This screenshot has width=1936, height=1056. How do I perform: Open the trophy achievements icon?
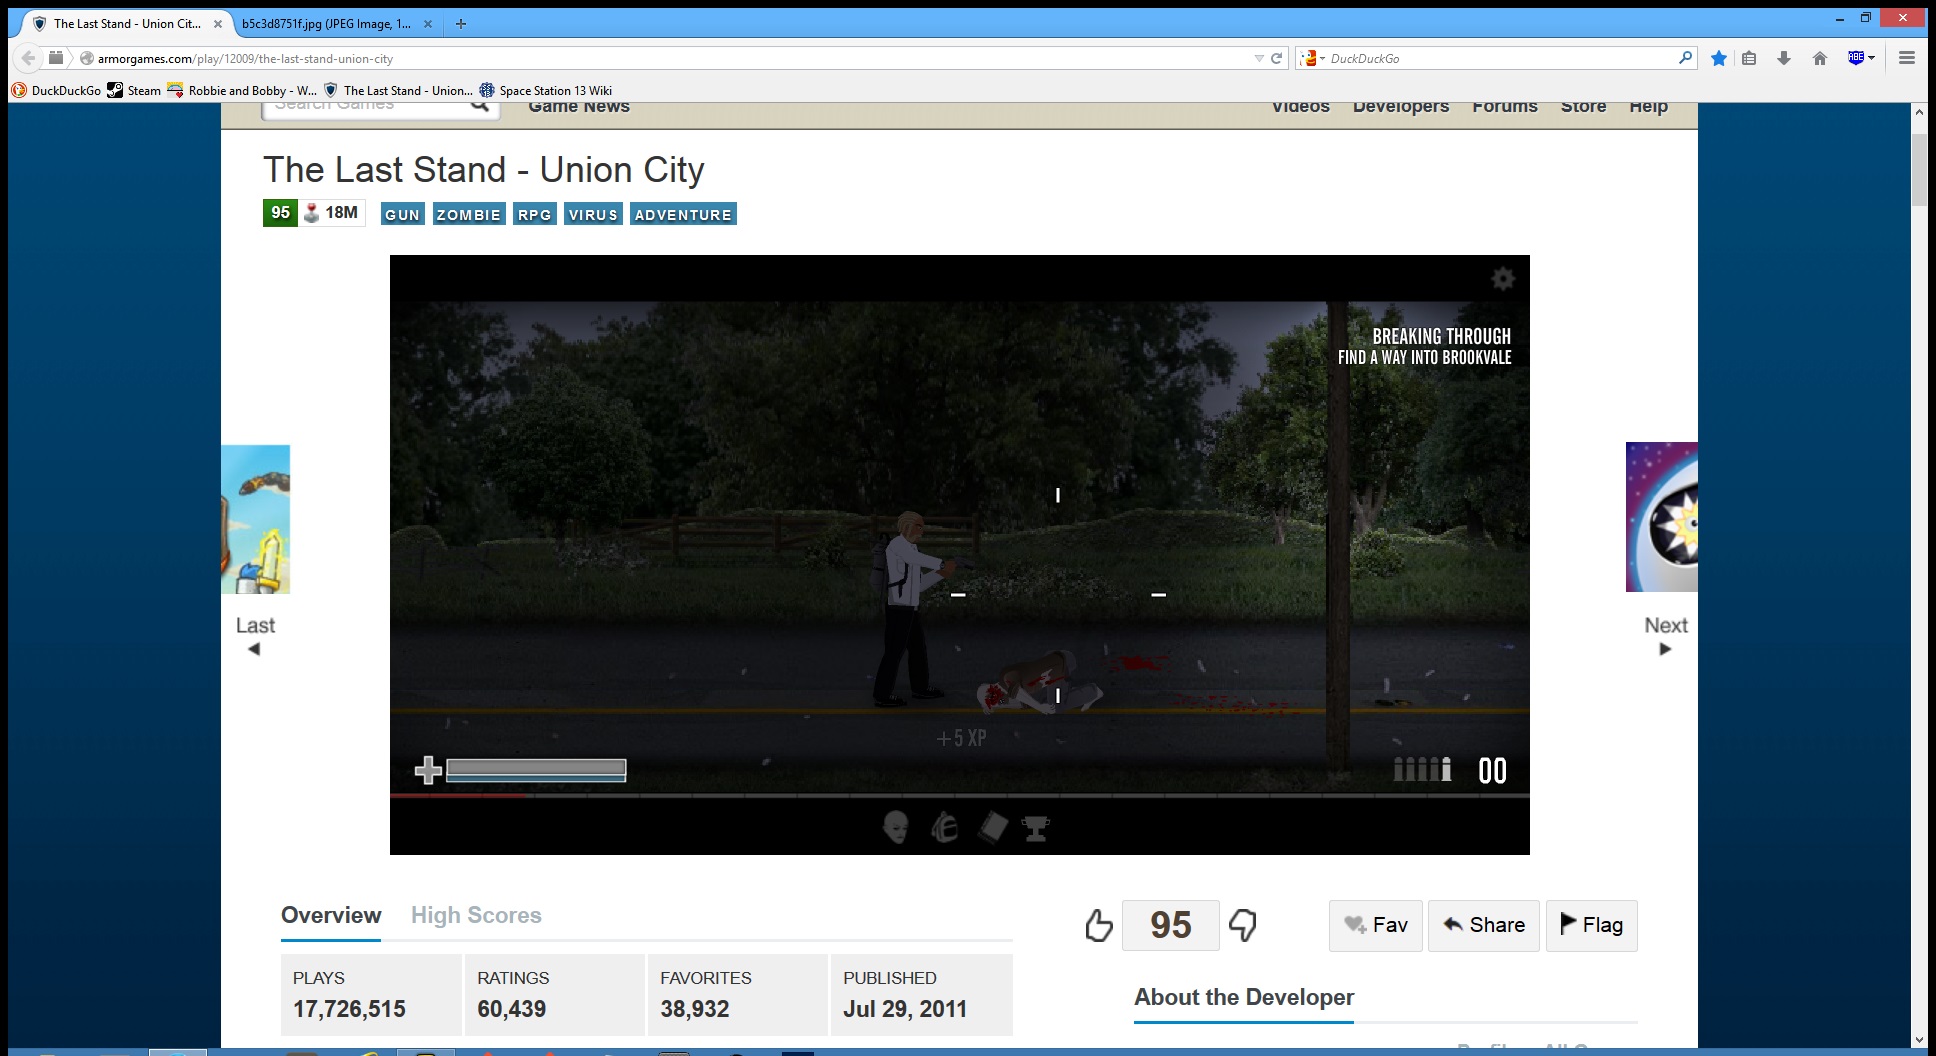(x=1036, y=827)
